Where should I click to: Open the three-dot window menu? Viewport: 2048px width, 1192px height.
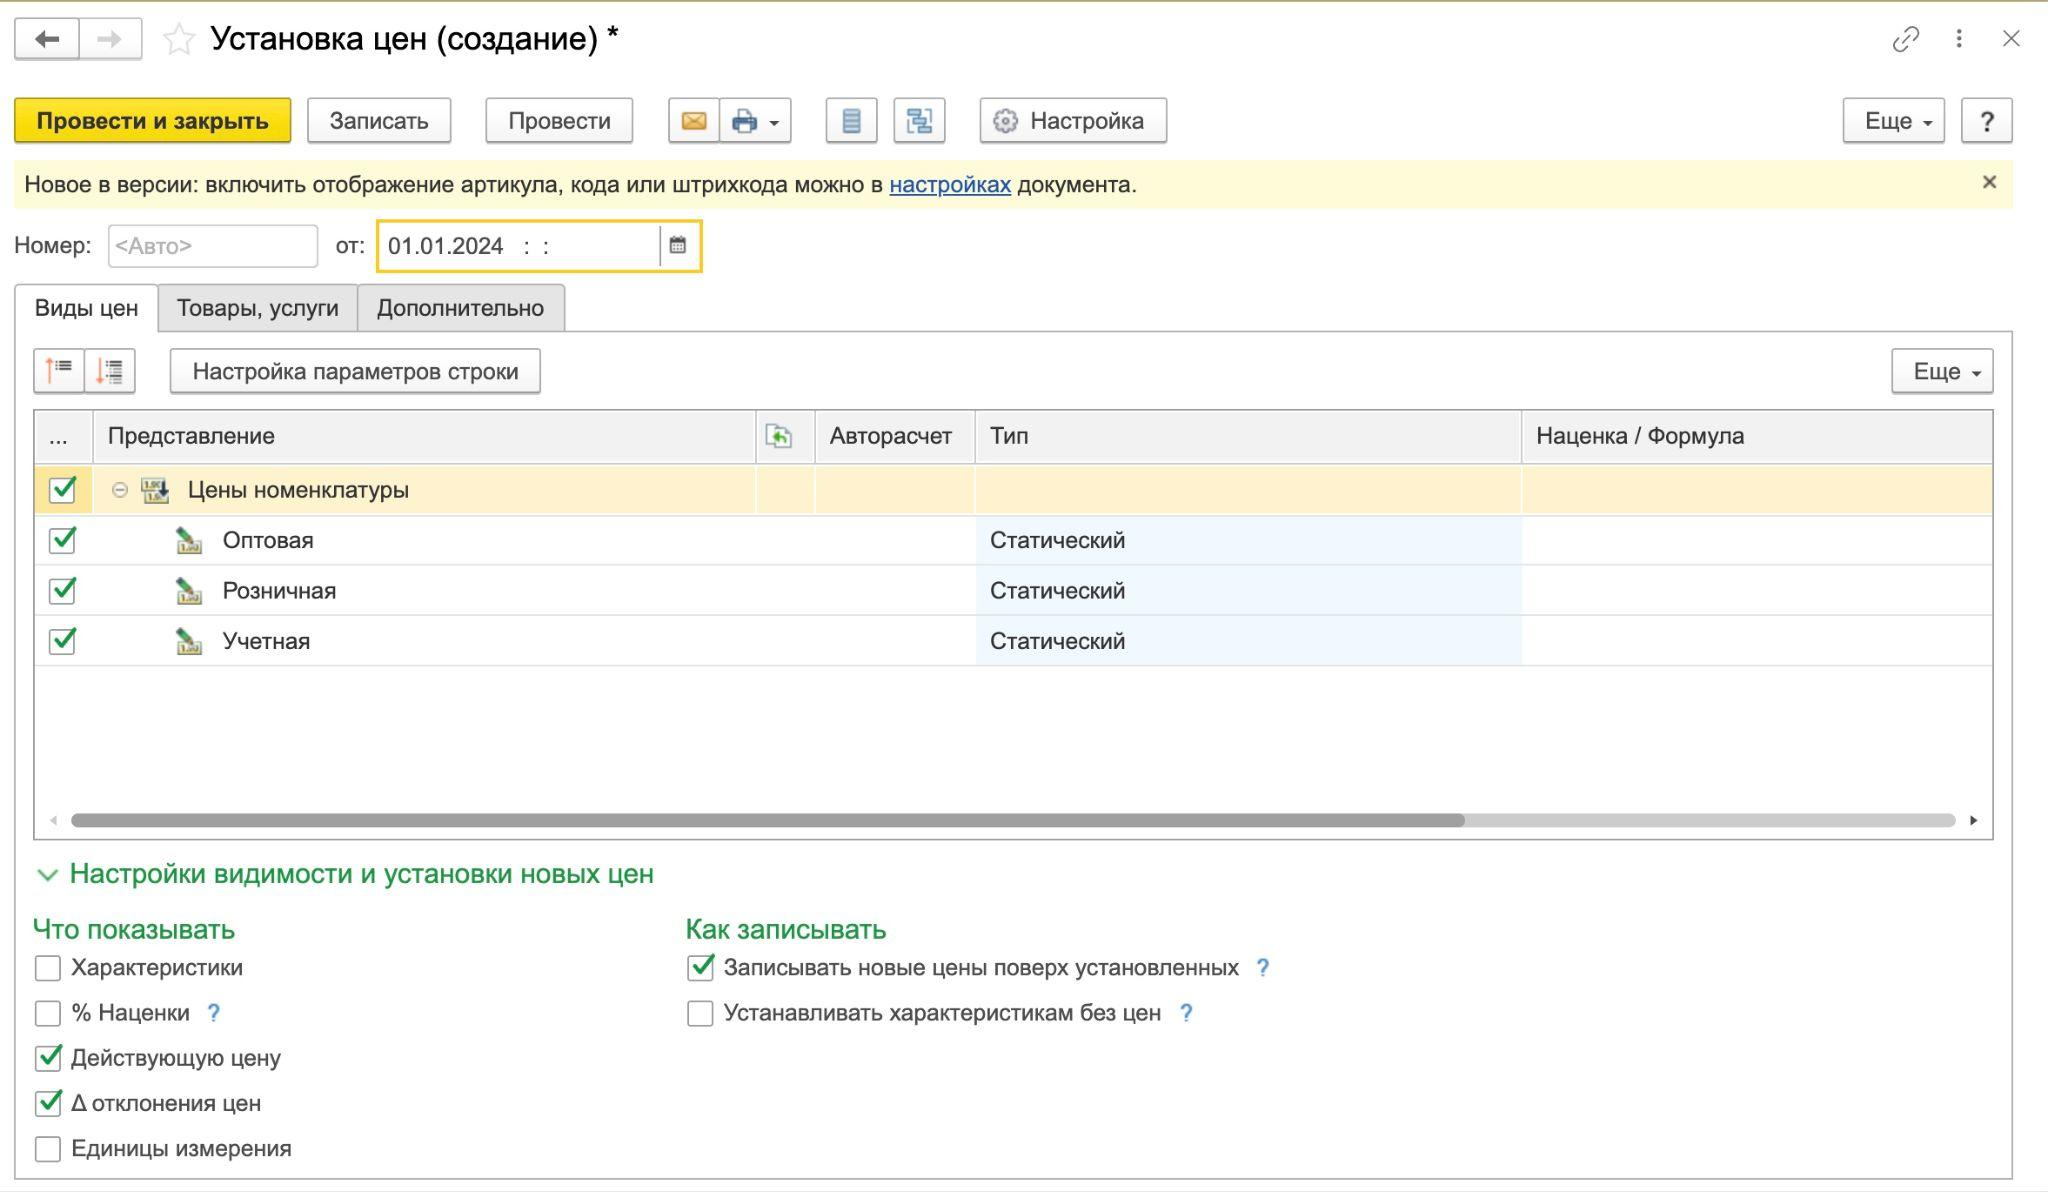tap(1959, 39)
